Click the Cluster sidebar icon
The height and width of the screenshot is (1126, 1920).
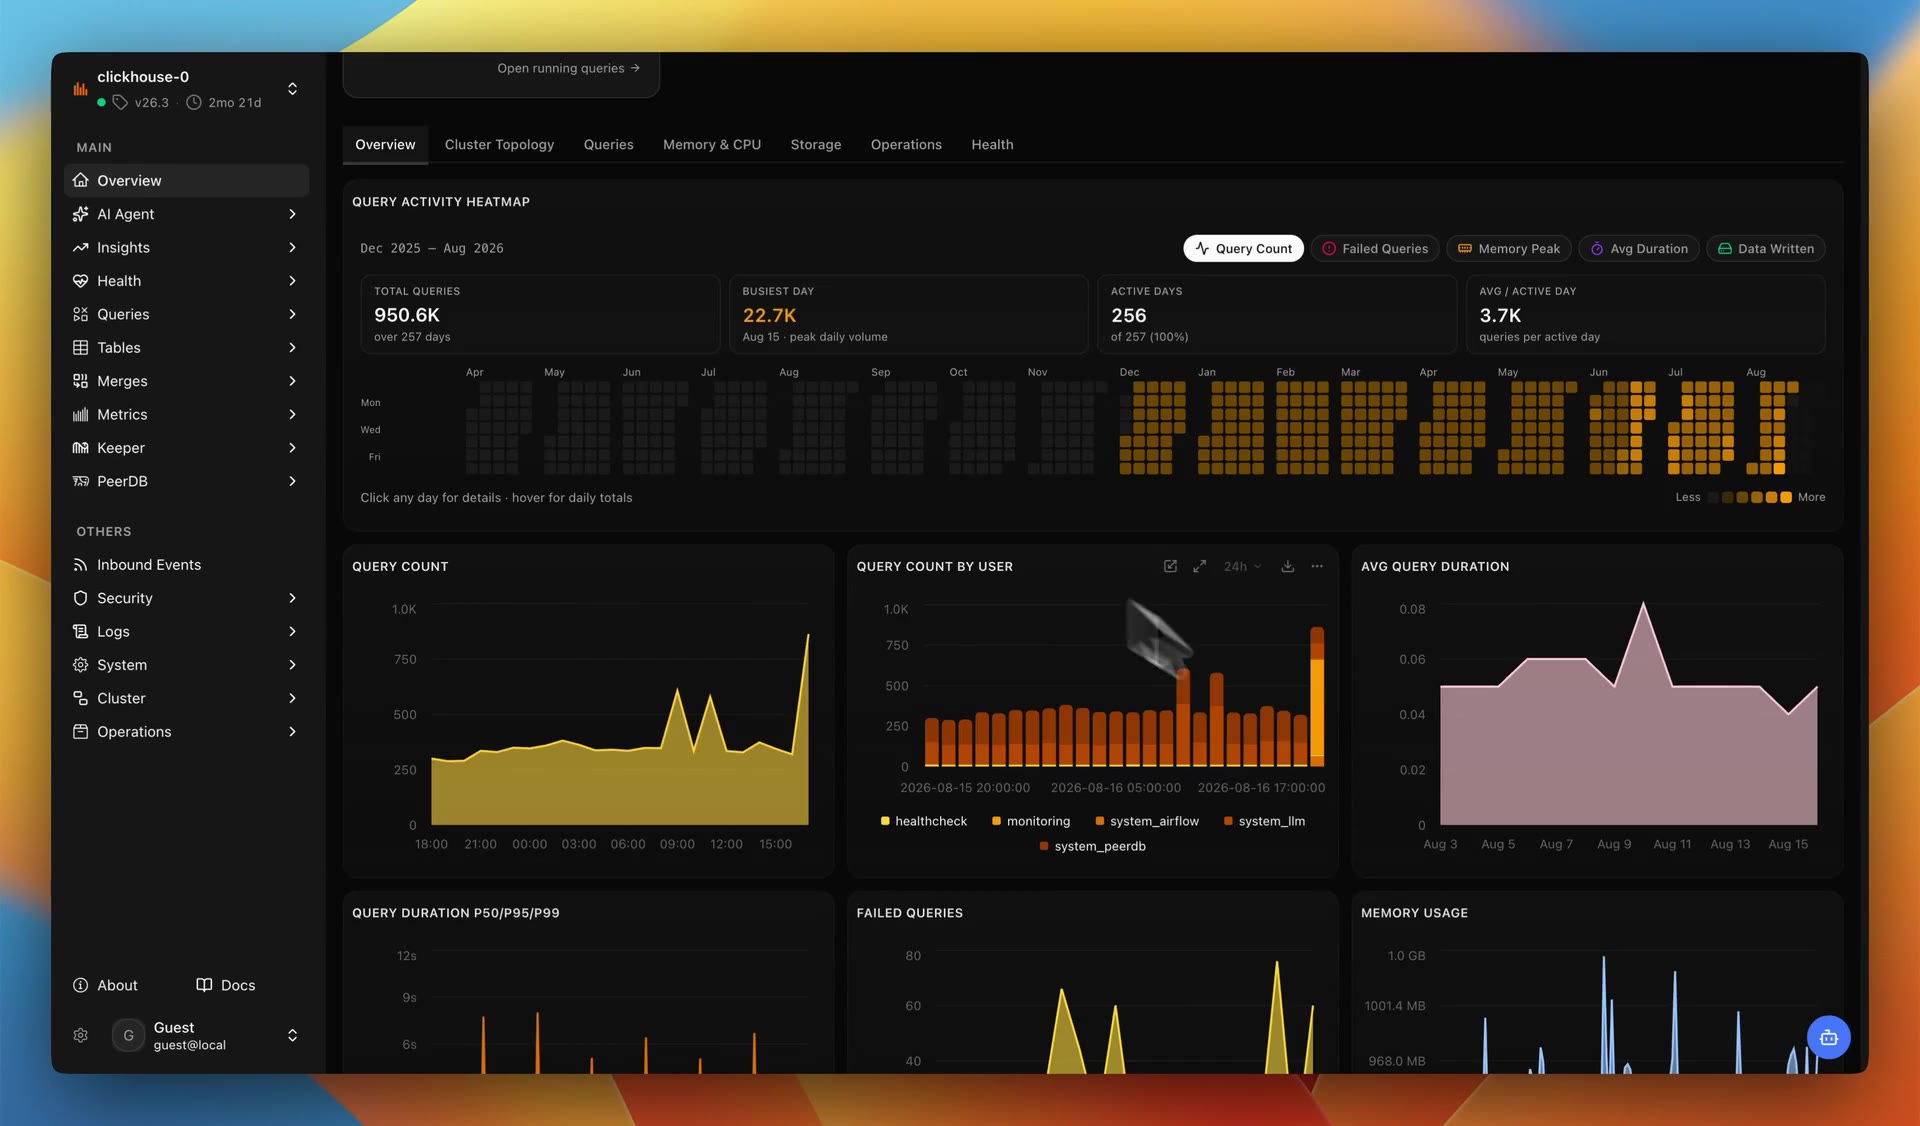coord(80,698)
